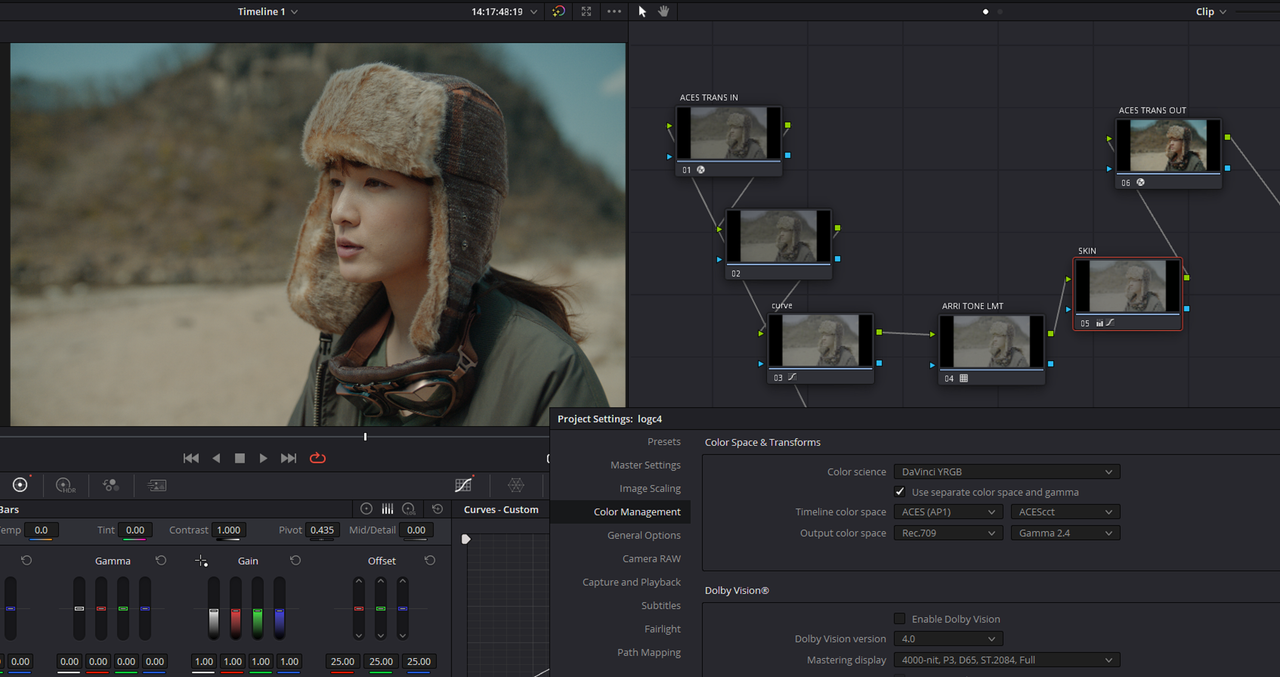Open the Gamma 2.4 output dropdown
Screen dimensions: 1280x677
click(x=1065, y=533)
